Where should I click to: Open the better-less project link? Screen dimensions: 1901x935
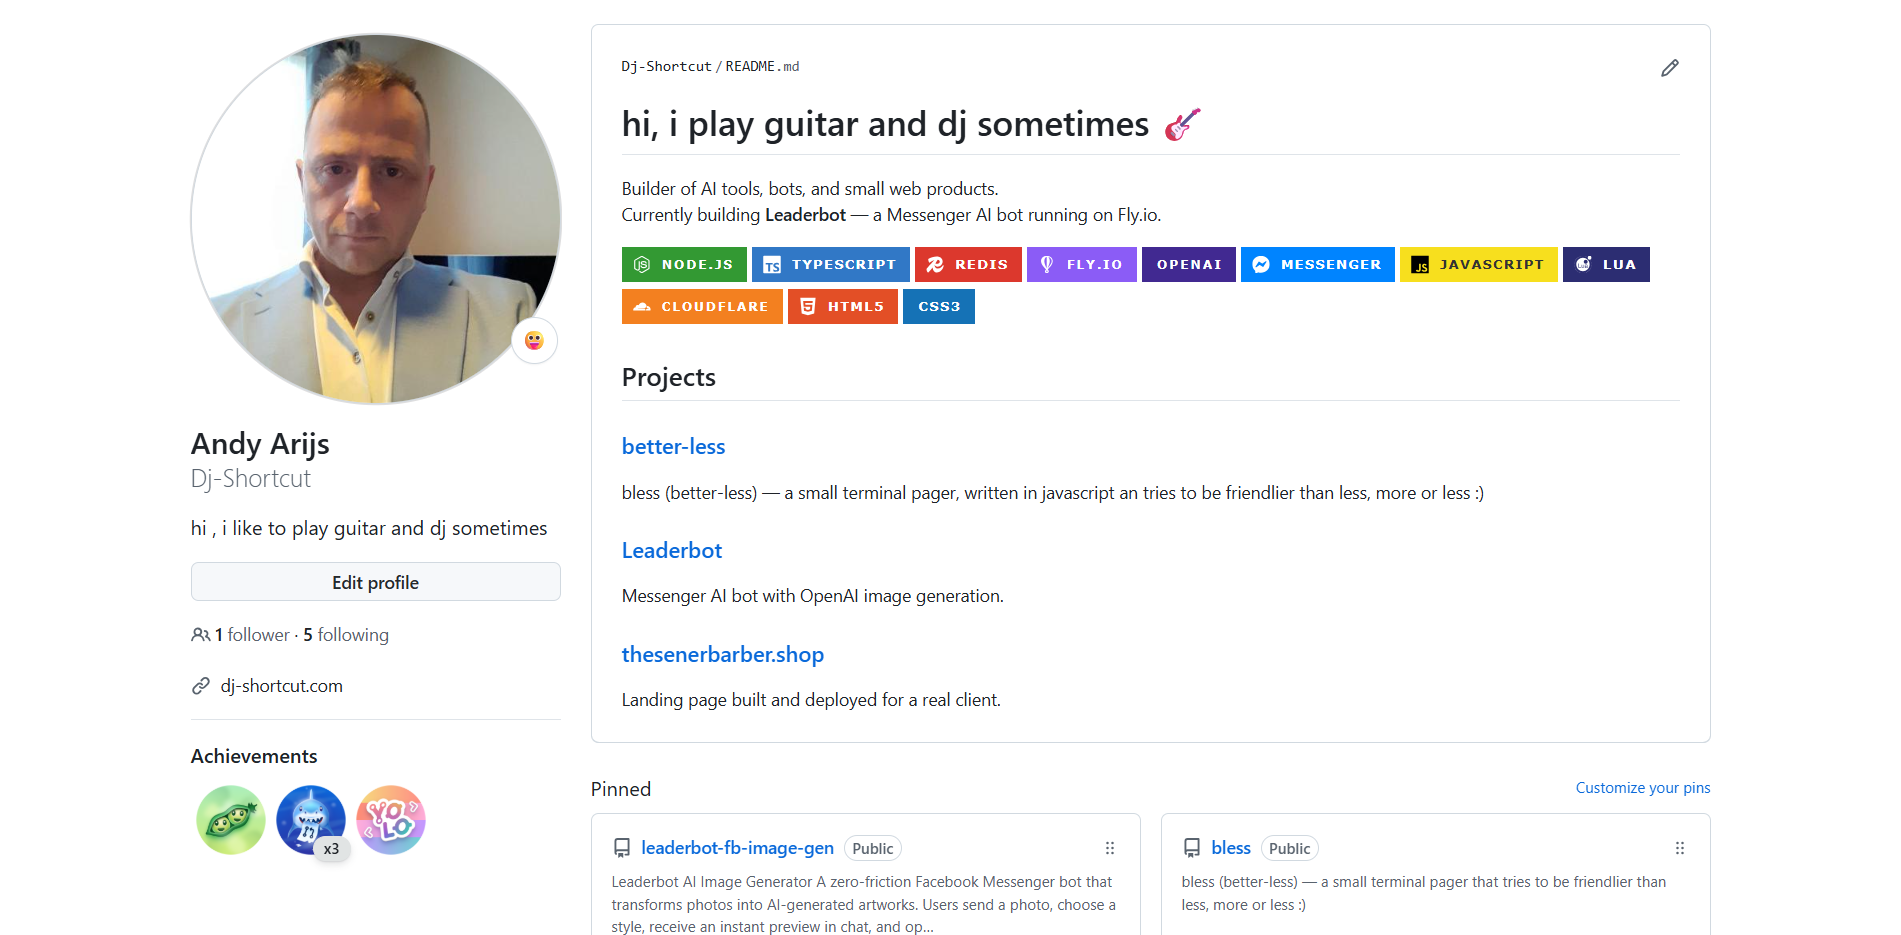(673, 447)
